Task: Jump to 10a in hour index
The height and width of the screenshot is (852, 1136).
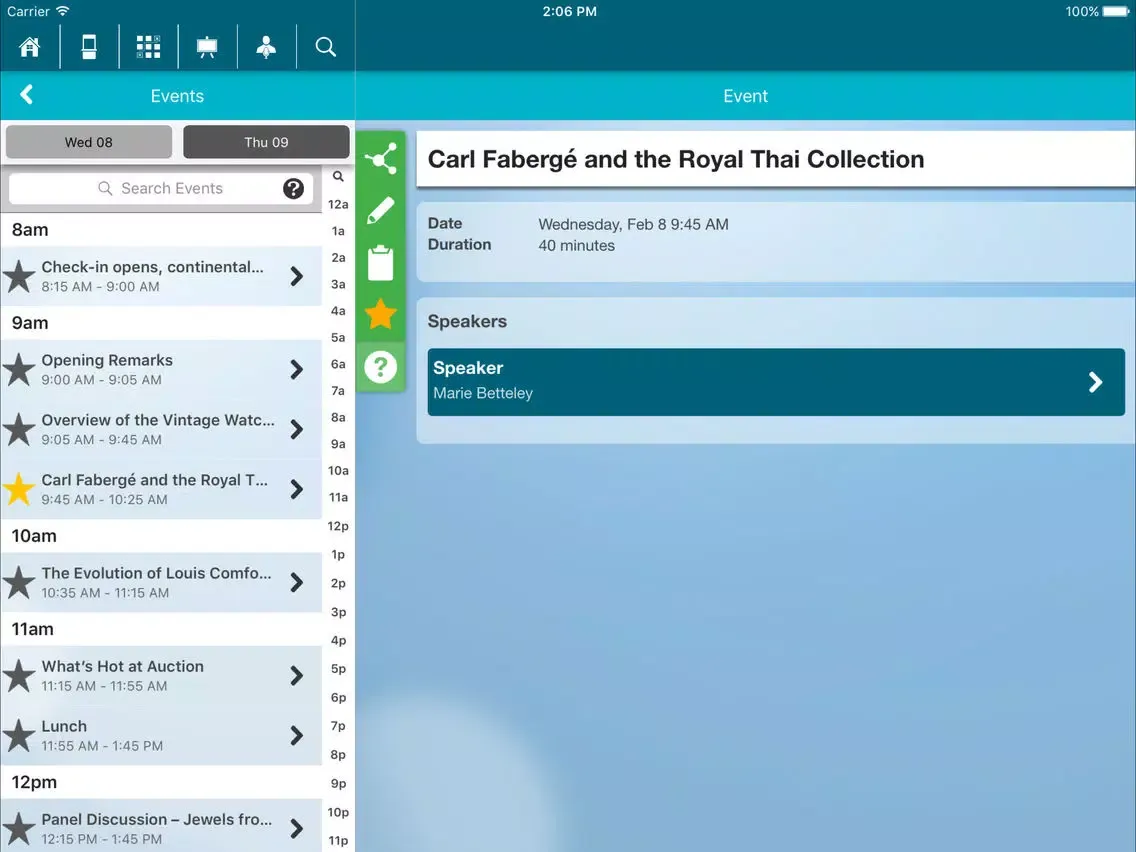Action: coord(338,471)
